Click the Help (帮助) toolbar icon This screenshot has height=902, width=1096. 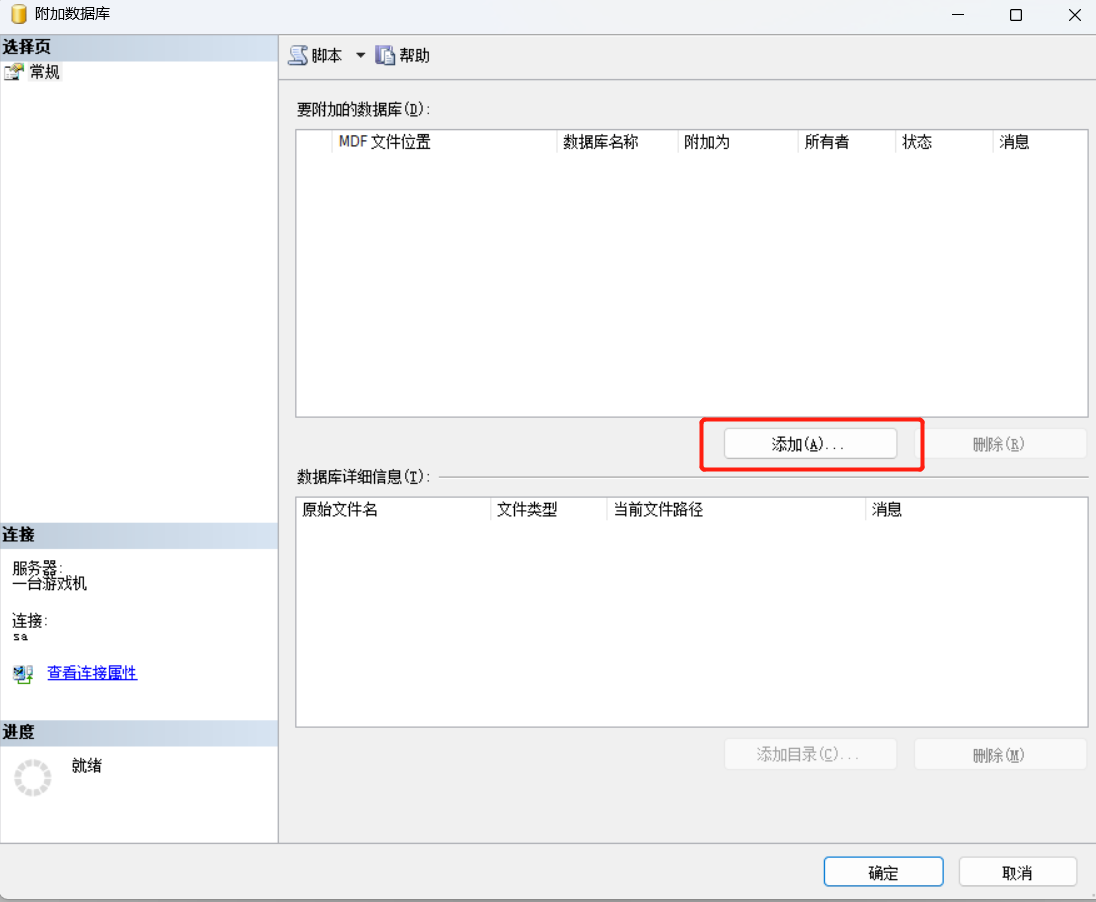(385, 56)
